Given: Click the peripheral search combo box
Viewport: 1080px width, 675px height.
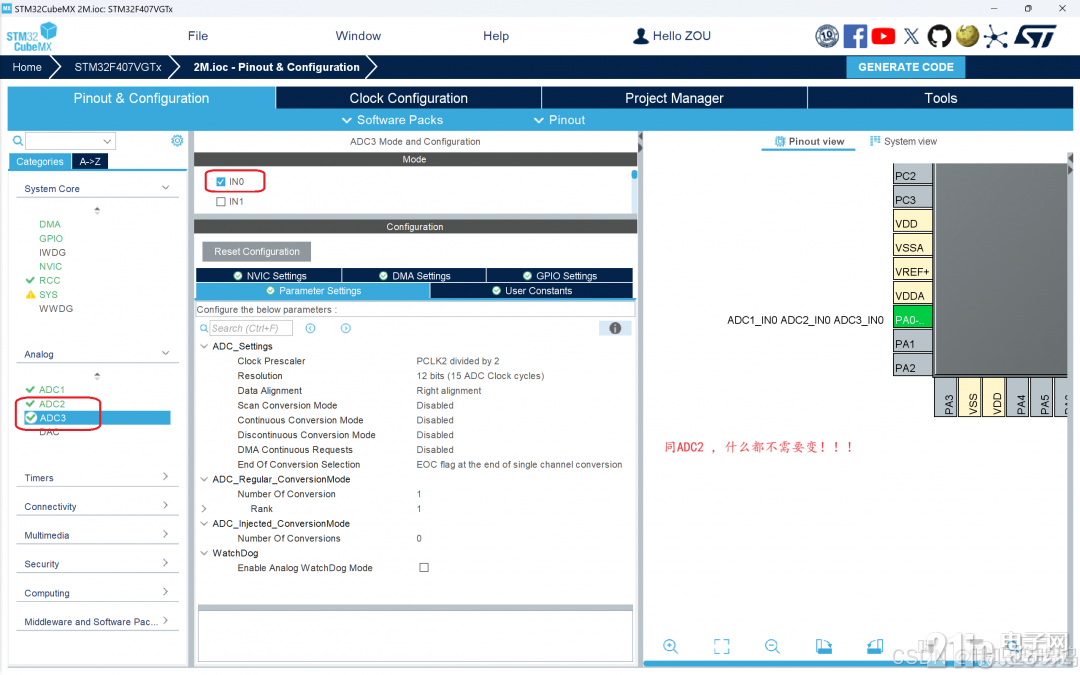Looking at the screenshot, I should click(x=70, y=141).
